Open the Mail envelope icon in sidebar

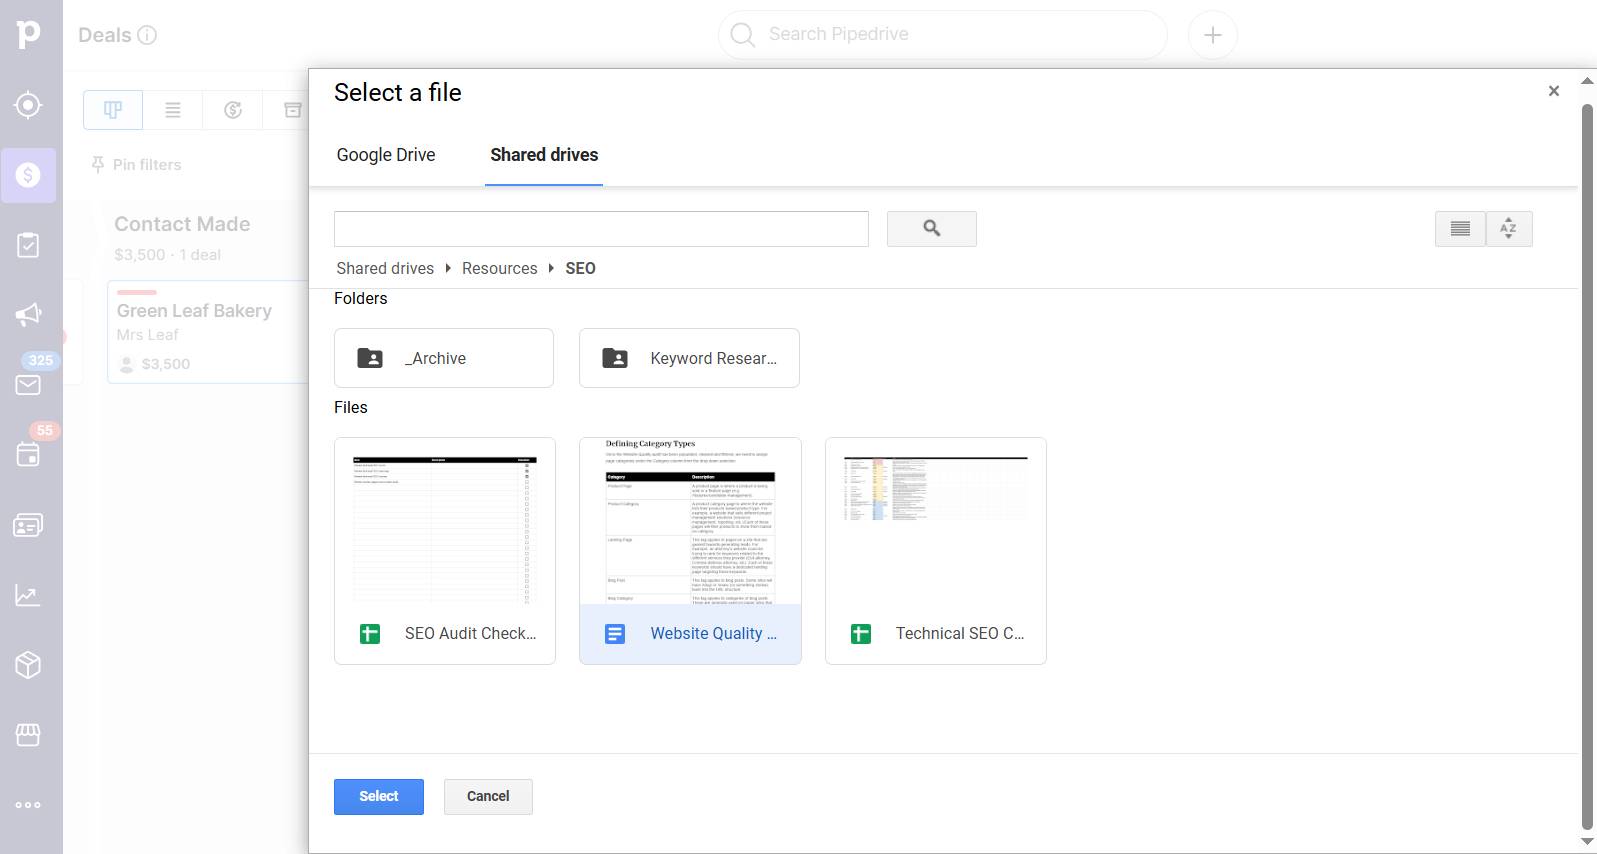[28, 385]
